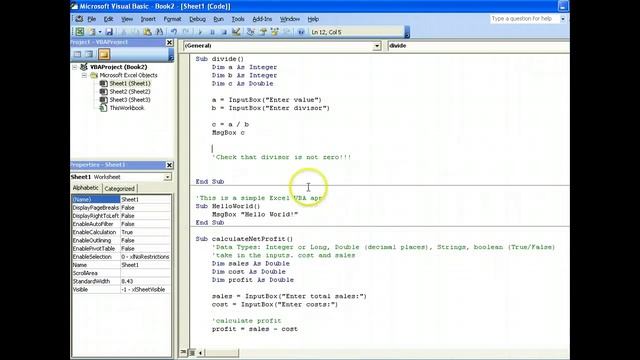Click the Toolbox toolbar icon
This screenshot has height=360, width=640.
(x=287, y=32)
